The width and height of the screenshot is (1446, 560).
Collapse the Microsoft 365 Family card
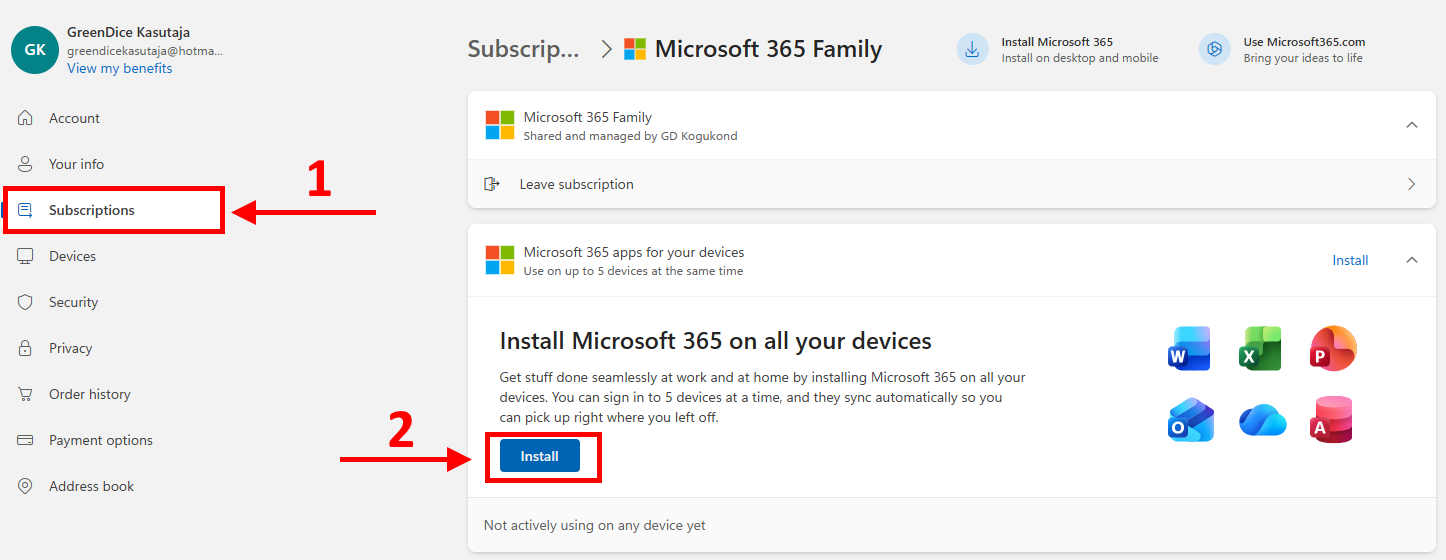[1412, 125]
